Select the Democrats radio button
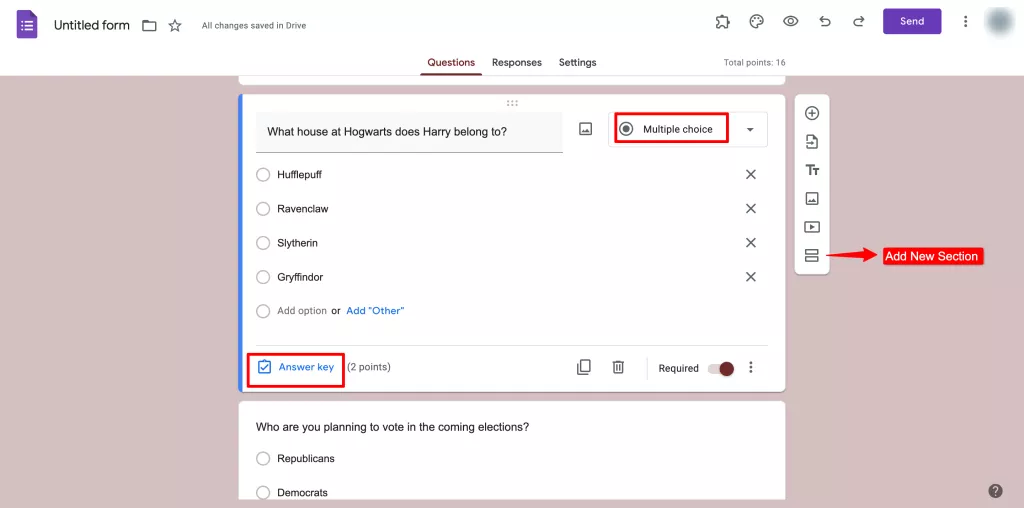1024x508 pixels. [x=263, y=492]
